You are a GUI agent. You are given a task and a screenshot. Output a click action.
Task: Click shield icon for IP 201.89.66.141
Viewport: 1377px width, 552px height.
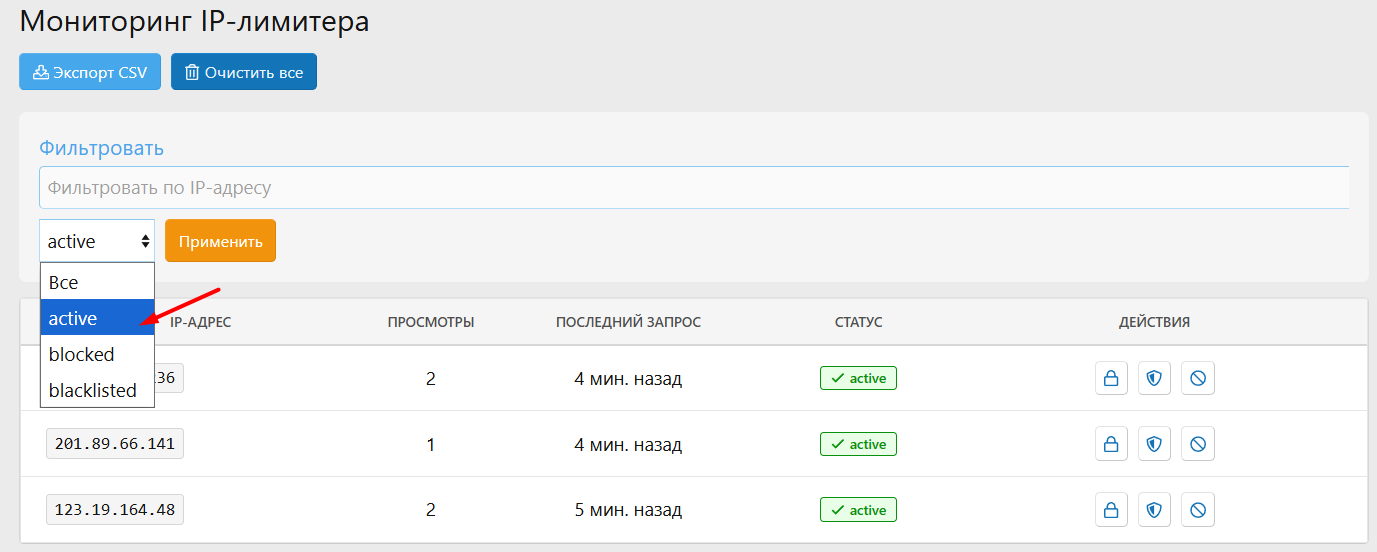tap(1154, 444)
